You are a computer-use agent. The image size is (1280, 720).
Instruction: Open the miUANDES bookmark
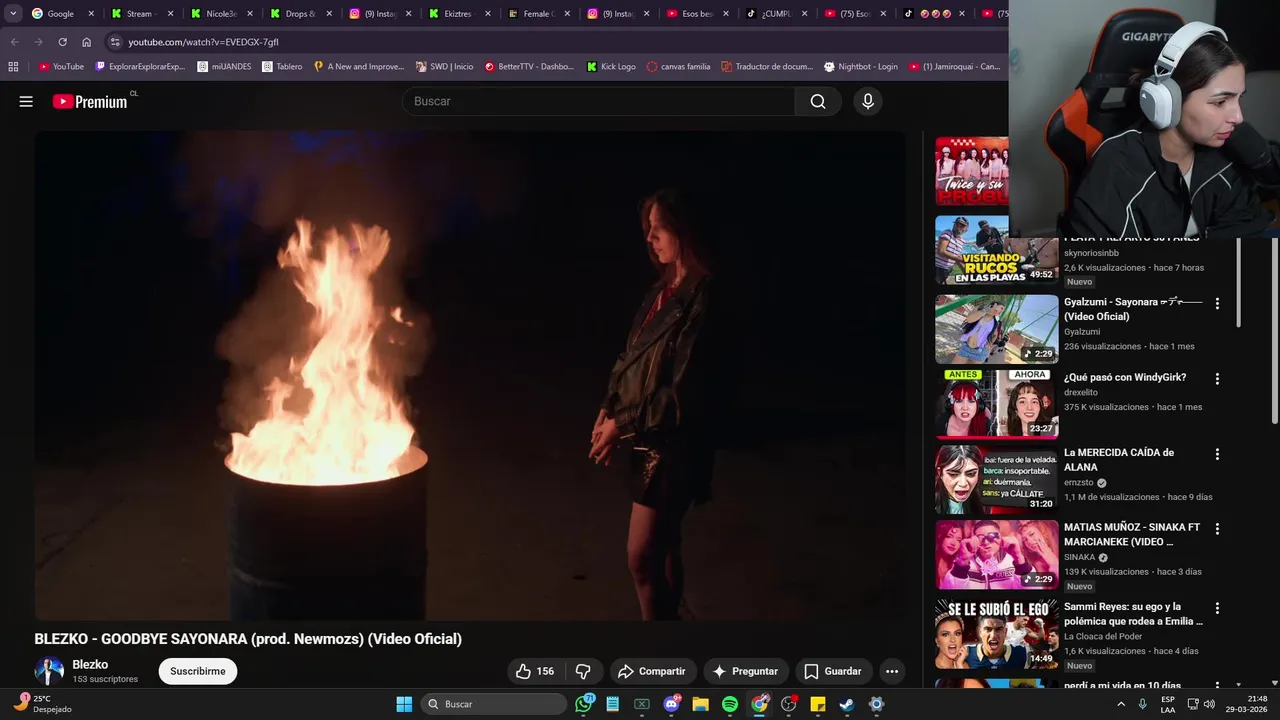[224, 67]
